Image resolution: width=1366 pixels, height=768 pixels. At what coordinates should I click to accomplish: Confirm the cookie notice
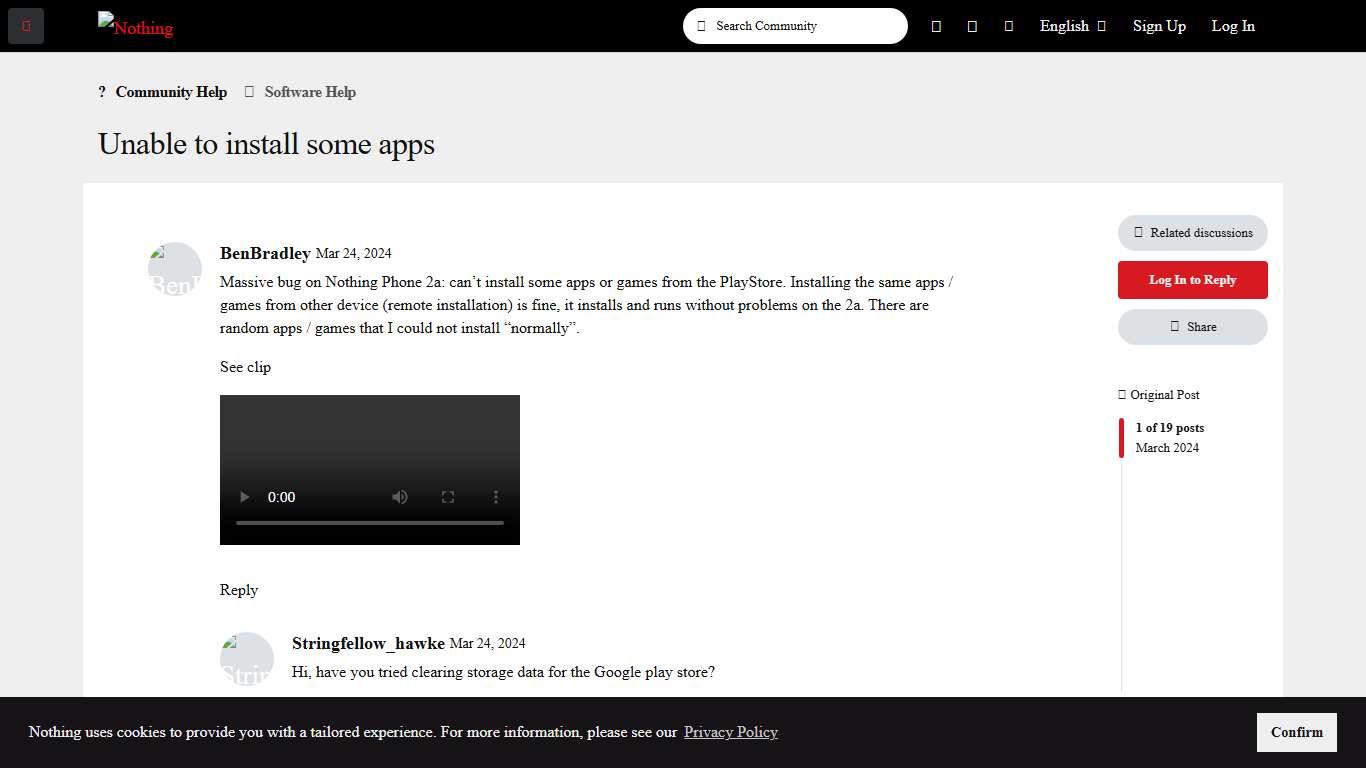[1296, 732]
